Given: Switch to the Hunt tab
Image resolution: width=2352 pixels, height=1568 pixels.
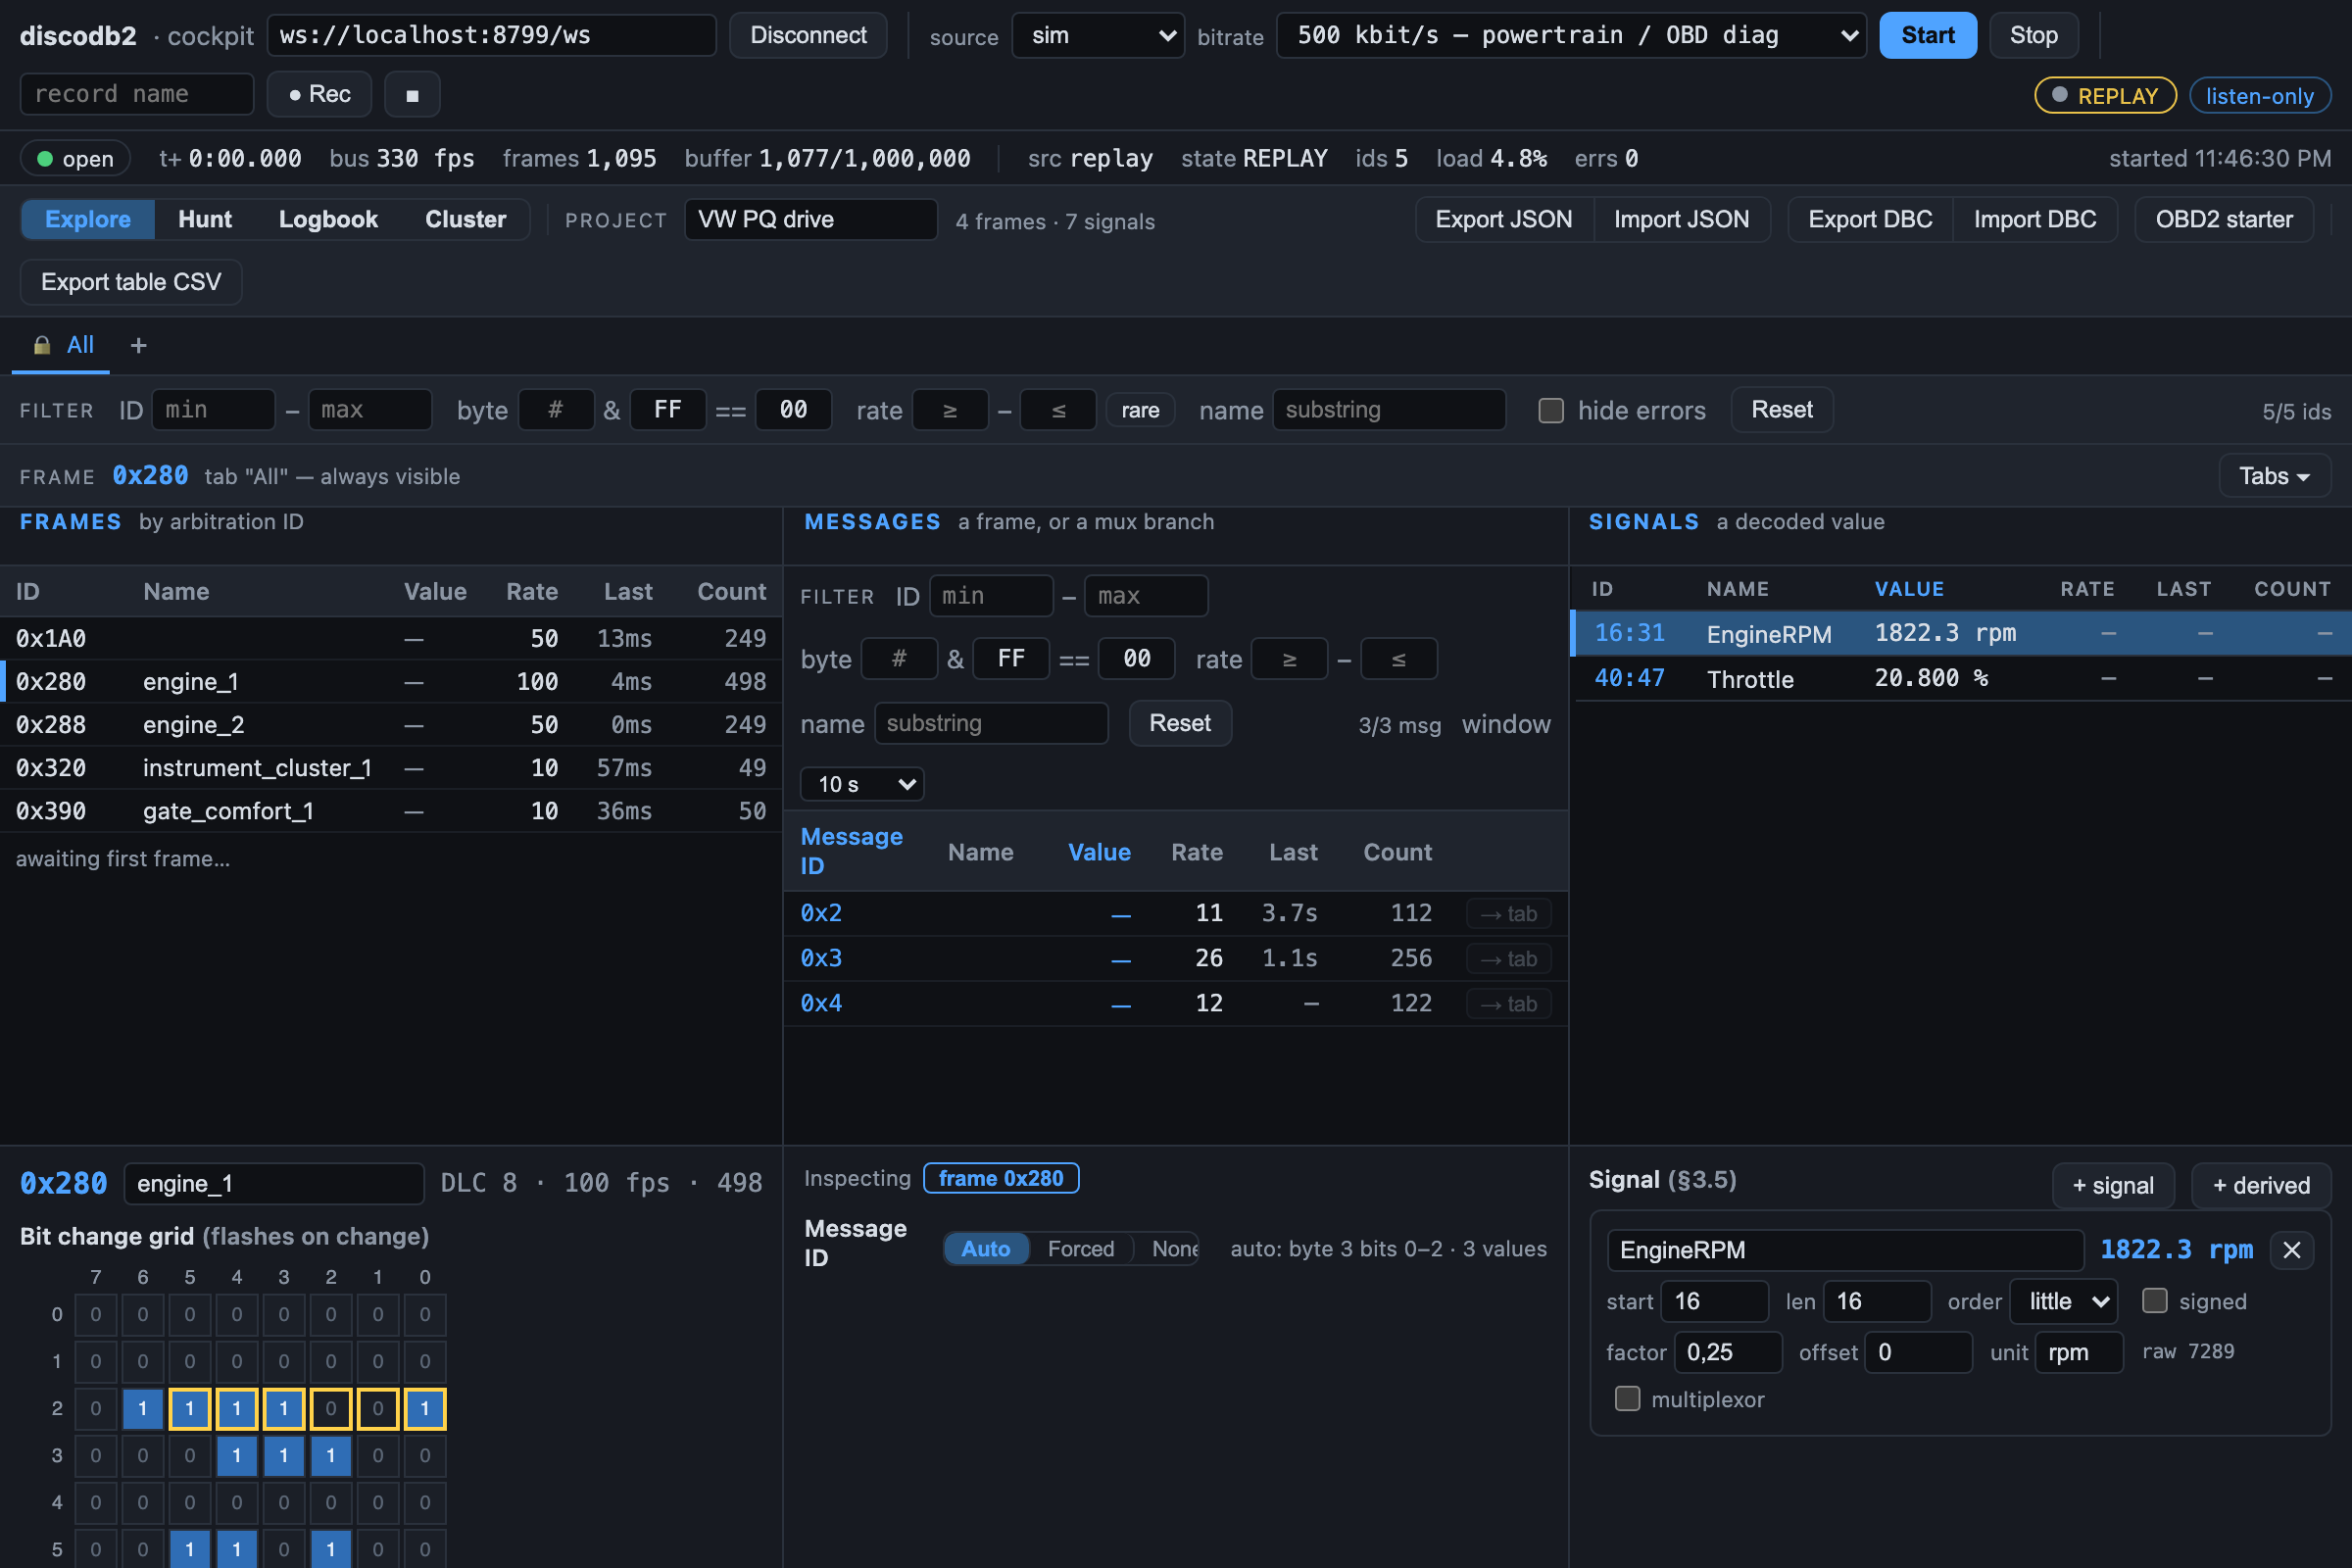Looking at the screenshot, I should 205,220.
